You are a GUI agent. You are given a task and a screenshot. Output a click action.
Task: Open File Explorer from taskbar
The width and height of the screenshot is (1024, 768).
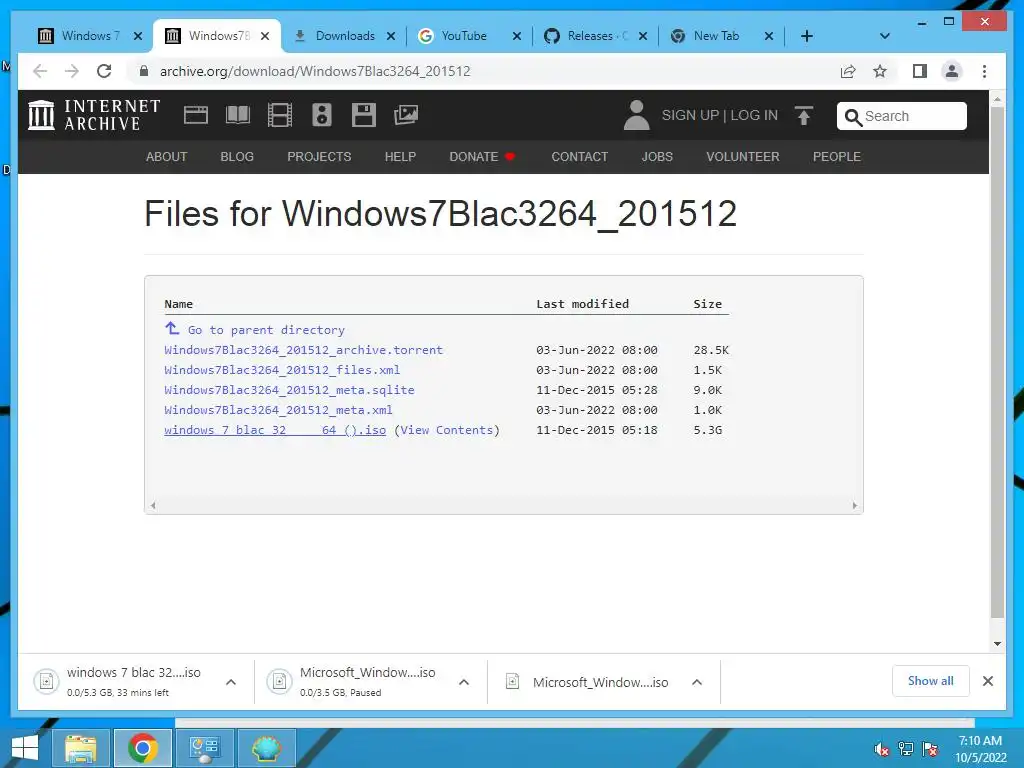pos(80,748)
